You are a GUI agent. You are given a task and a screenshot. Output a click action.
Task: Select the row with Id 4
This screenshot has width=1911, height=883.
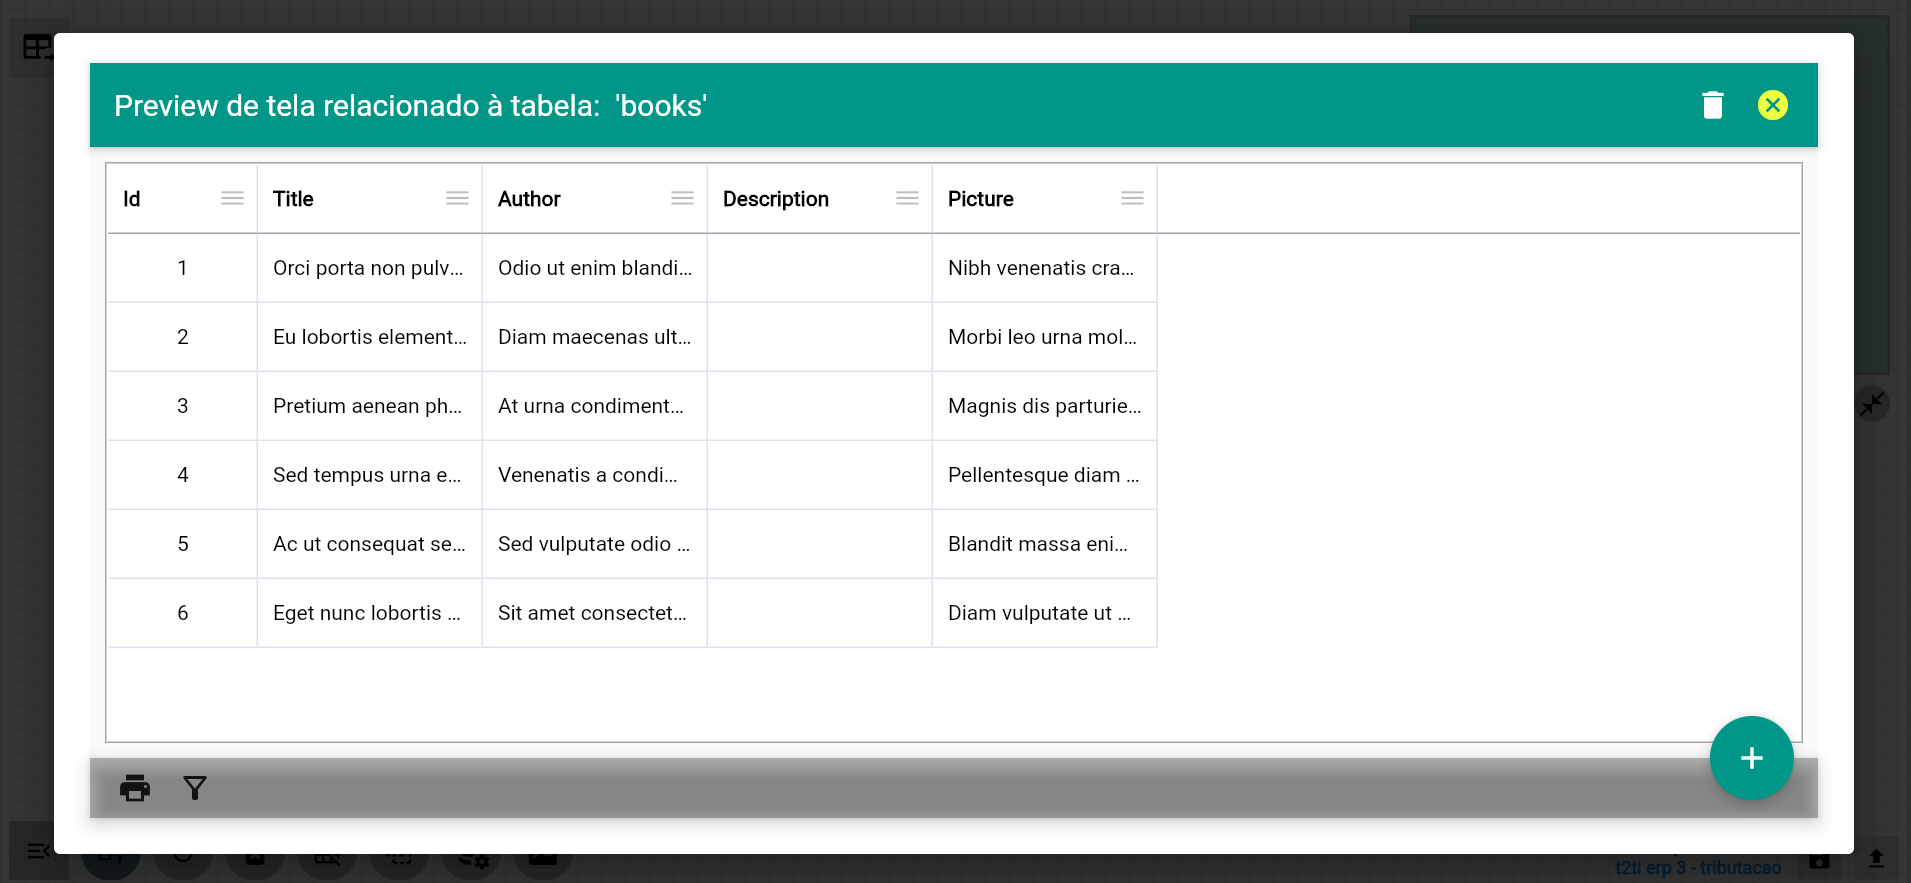point(632,475)
